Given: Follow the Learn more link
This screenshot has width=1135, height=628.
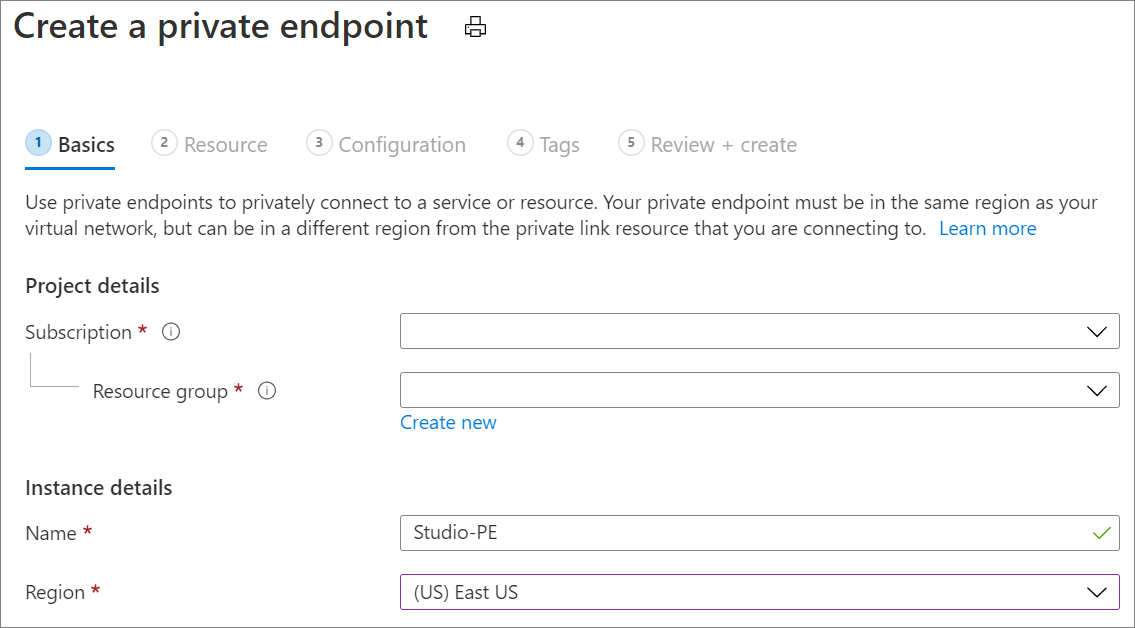Looking at the screenshot, I should tap(987, 229).
